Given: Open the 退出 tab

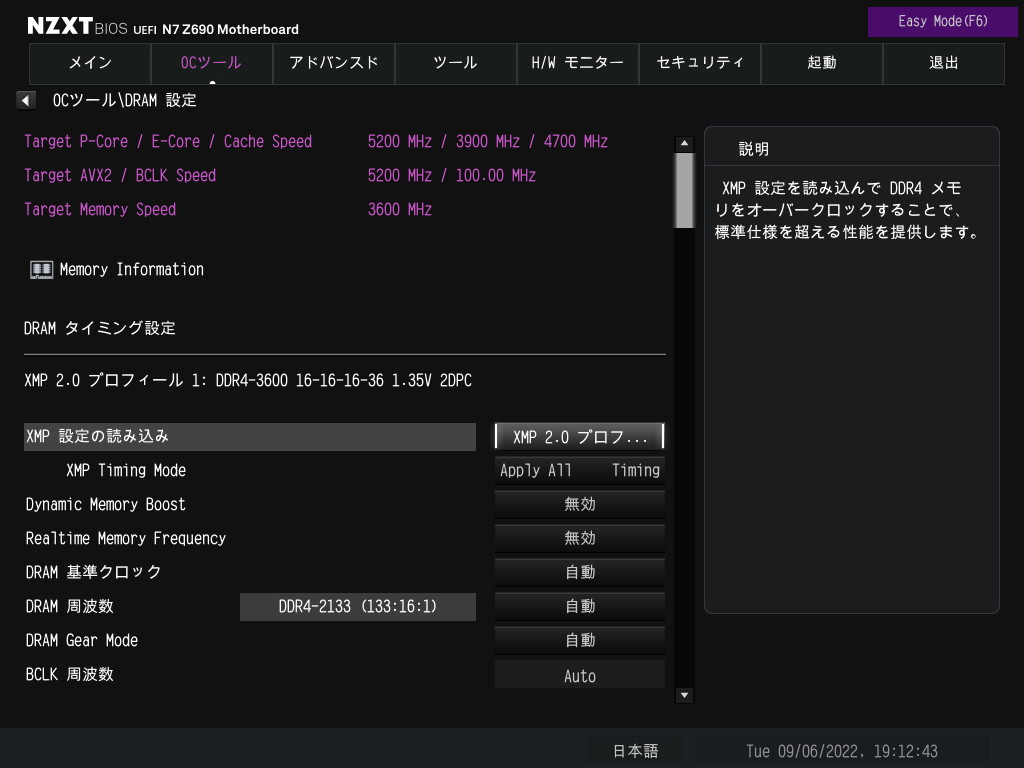Looking at the screenshot, I should [944, 63].
